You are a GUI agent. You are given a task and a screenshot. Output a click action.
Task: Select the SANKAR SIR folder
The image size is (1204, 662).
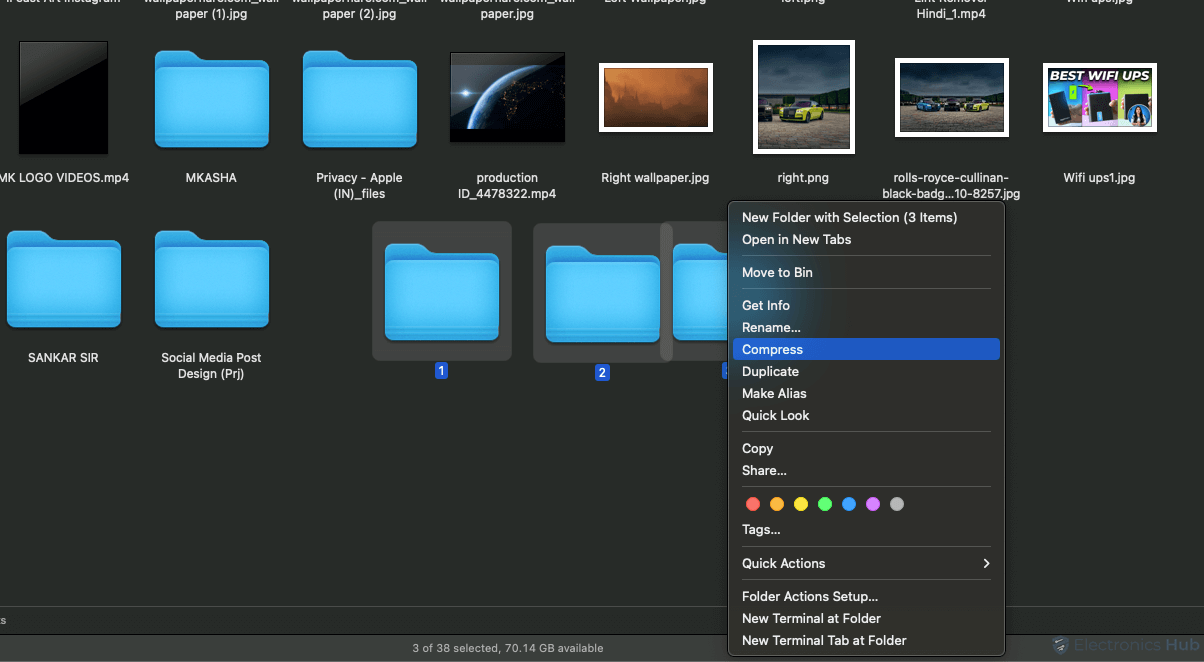63,280
